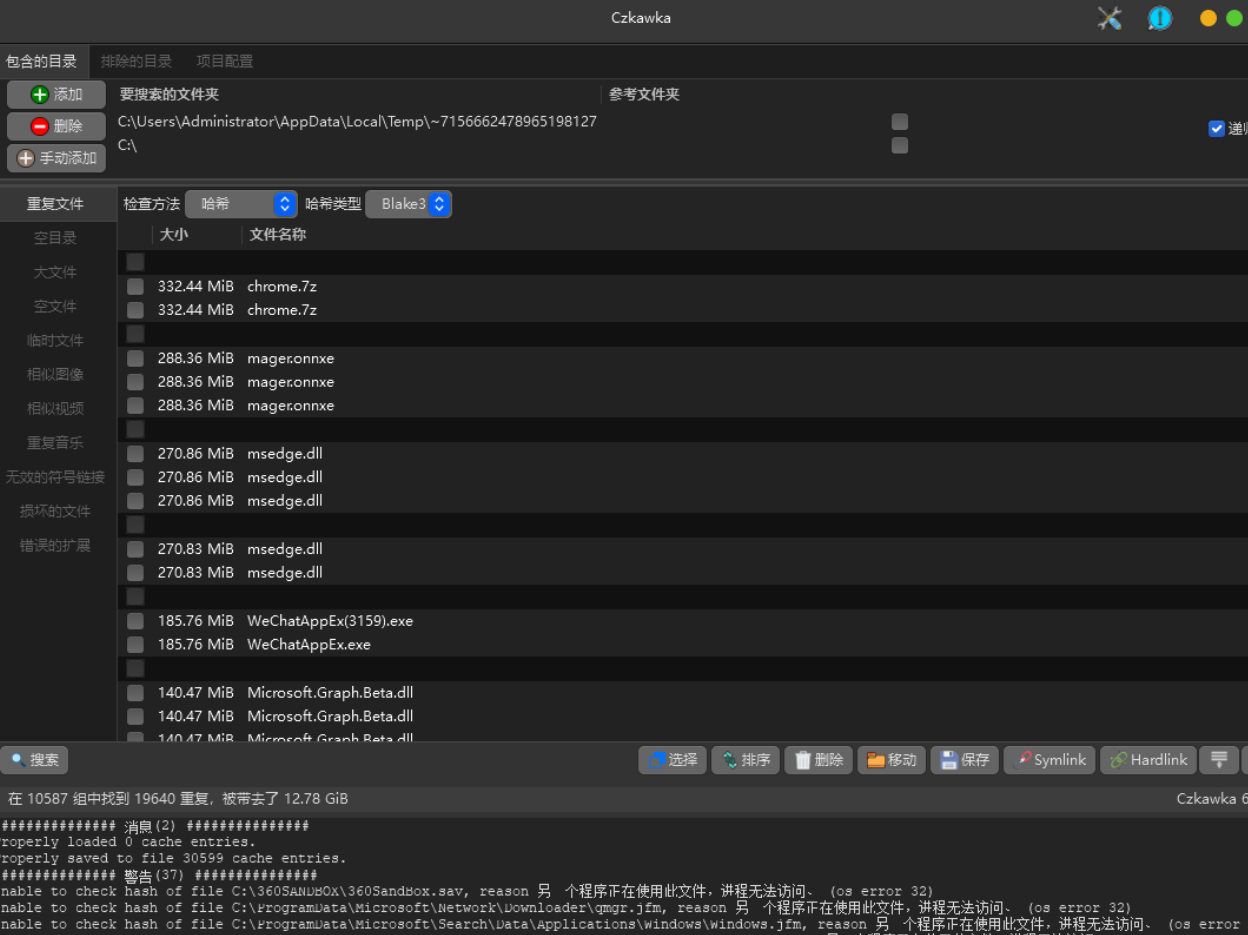The width and height of the screenshot is (1248, 935).
Task: Switch to the 排除的目录 tab
Action: (x=136, y=61)
